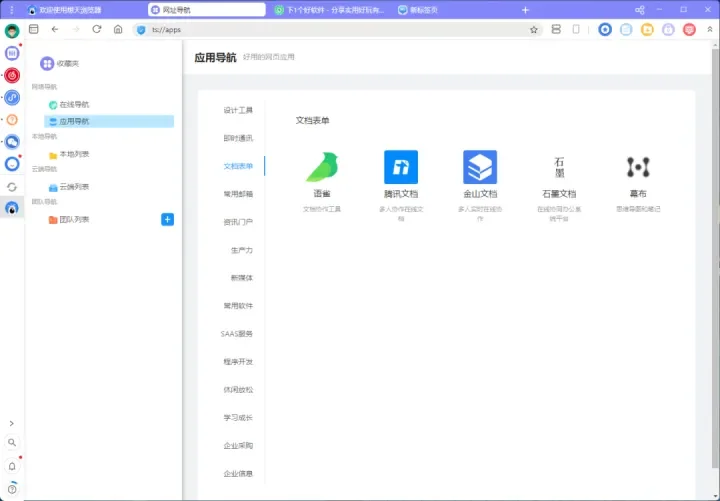Open the notifications bell icon

pos(12,466)
